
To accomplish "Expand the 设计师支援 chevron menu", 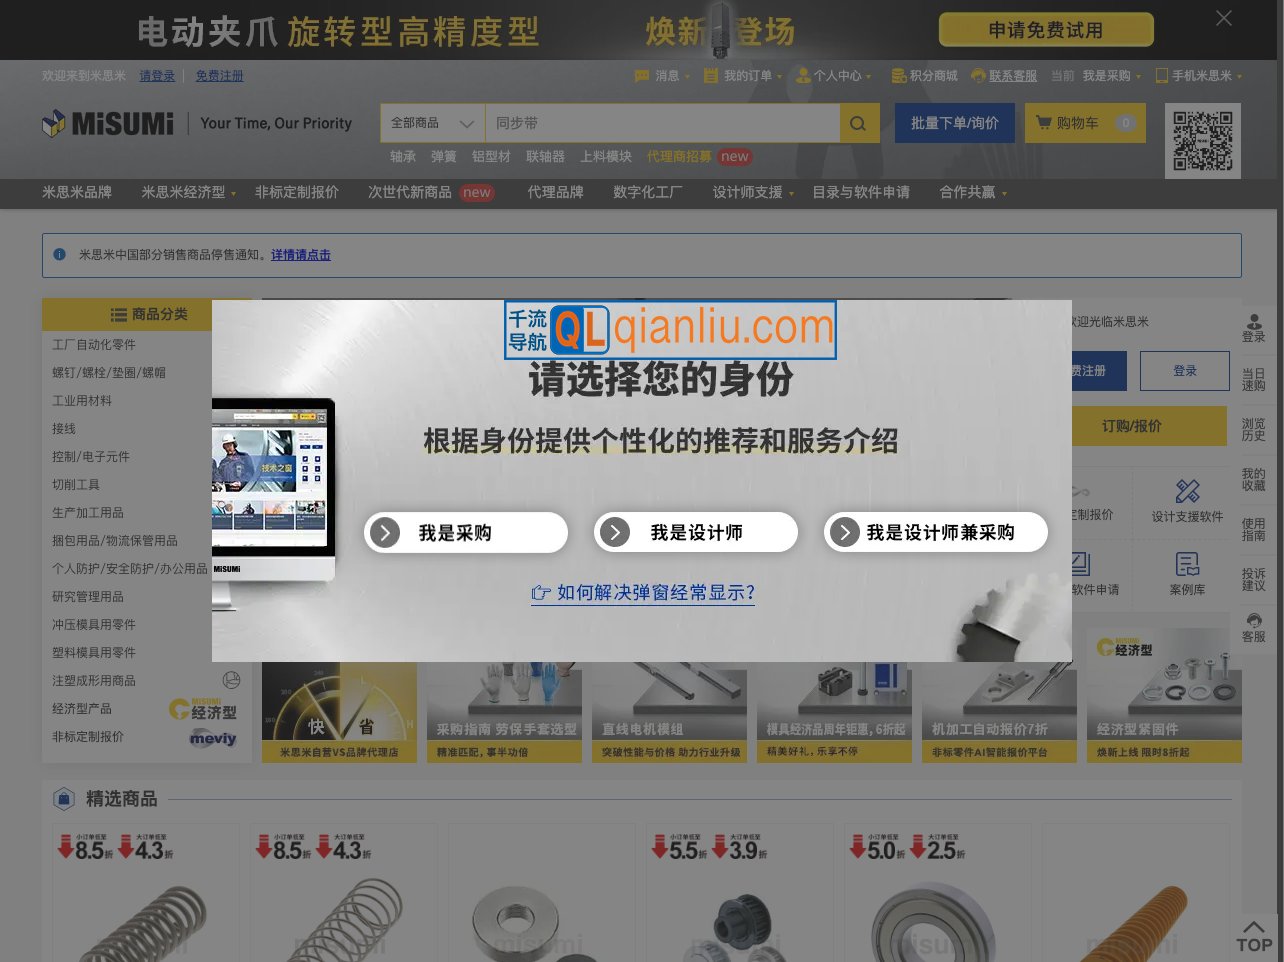I will click(x=791, y=193).
